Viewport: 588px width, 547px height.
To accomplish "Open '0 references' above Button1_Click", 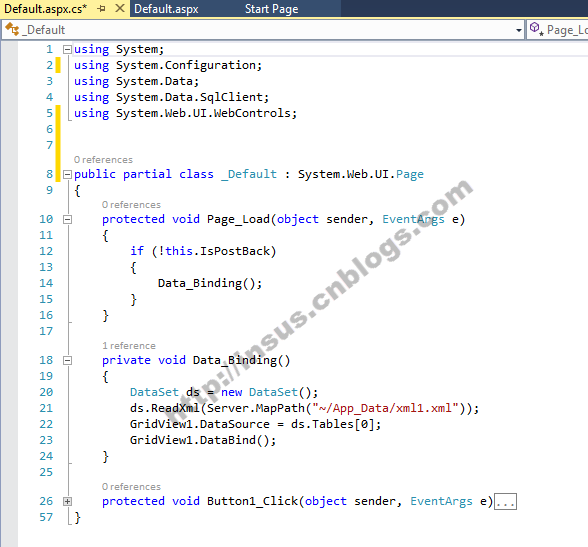I will click(x=131, y=487).
